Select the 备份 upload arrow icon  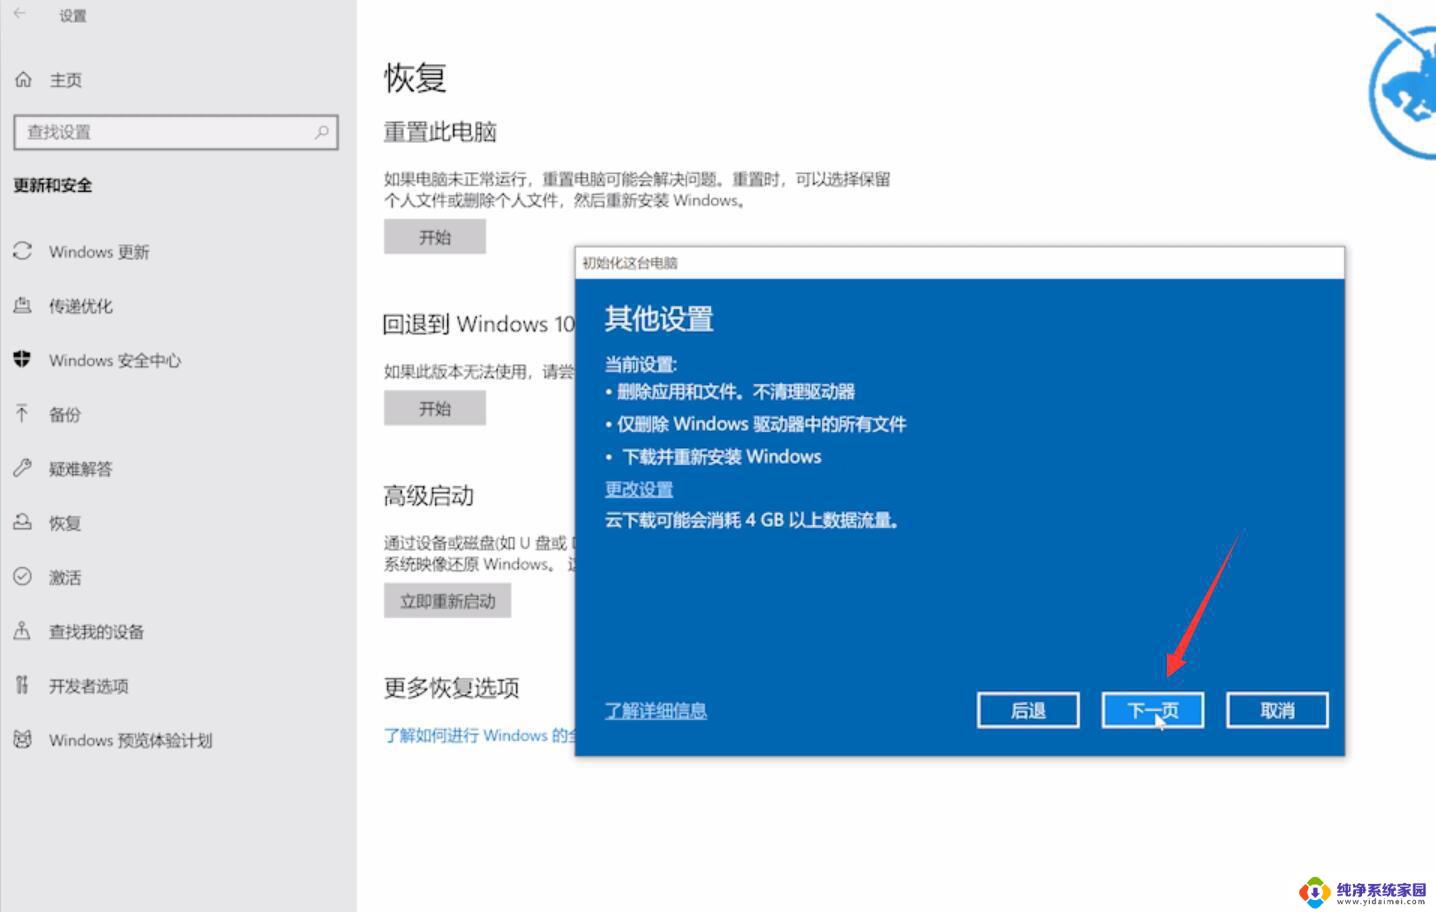coord(22,413)
